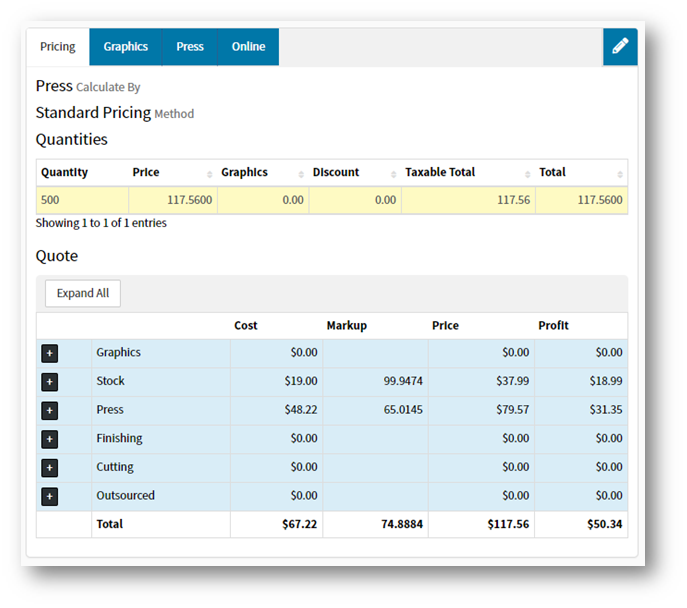
Task: Click total price $117.56
Action: pos(508,524)
